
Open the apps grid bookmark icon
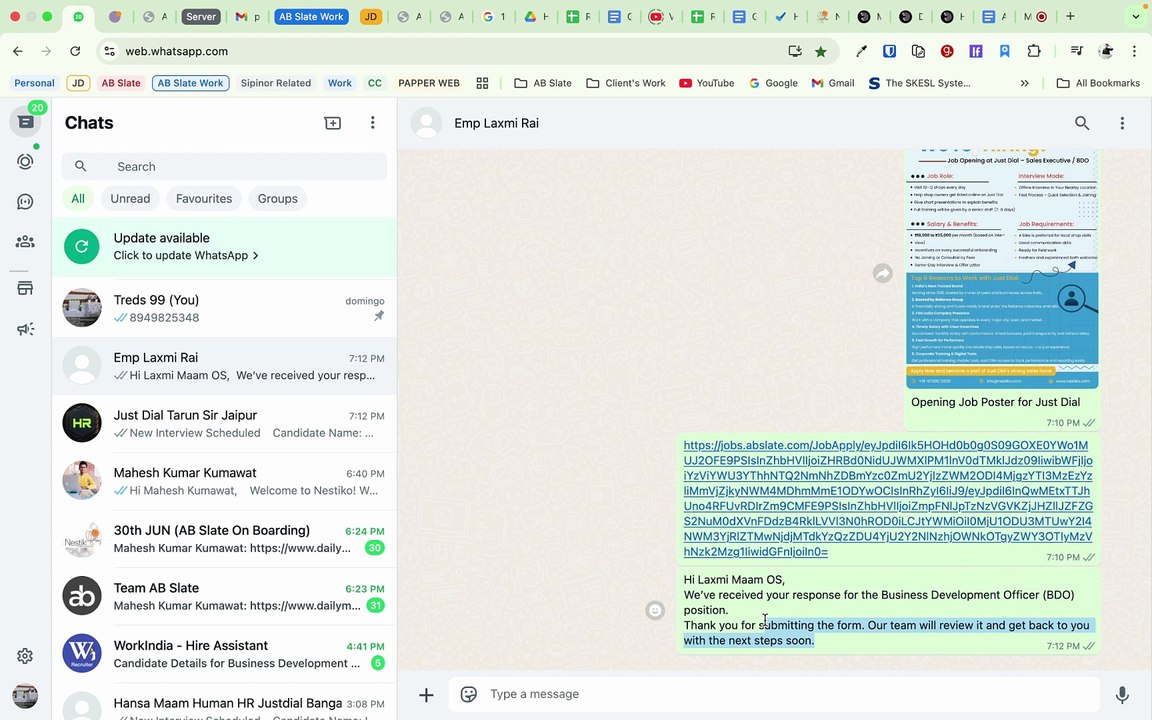point(482,83)
